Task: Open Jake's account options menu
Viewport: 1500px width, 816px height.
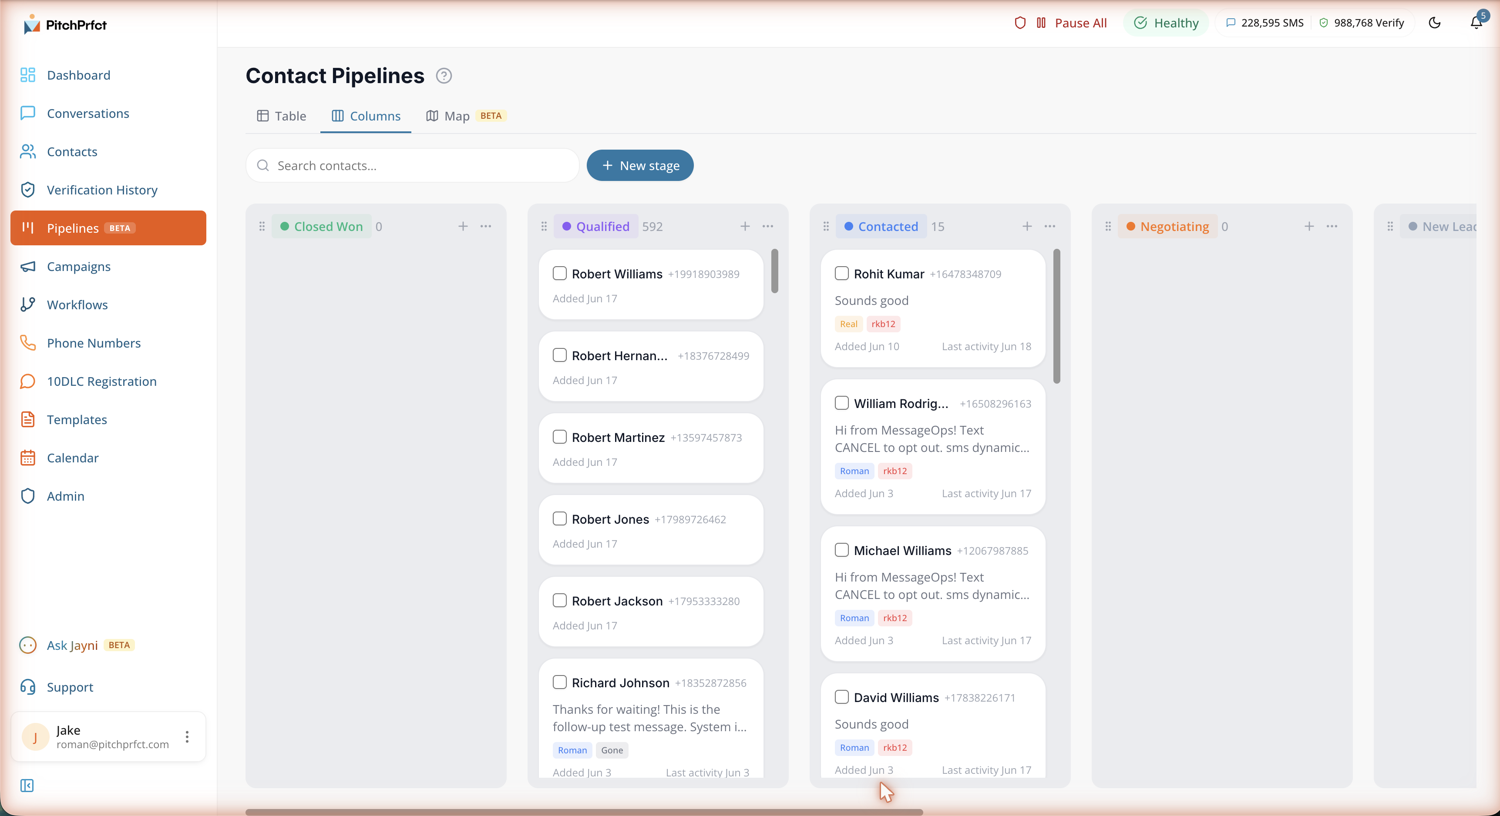Action: point(187,737)
